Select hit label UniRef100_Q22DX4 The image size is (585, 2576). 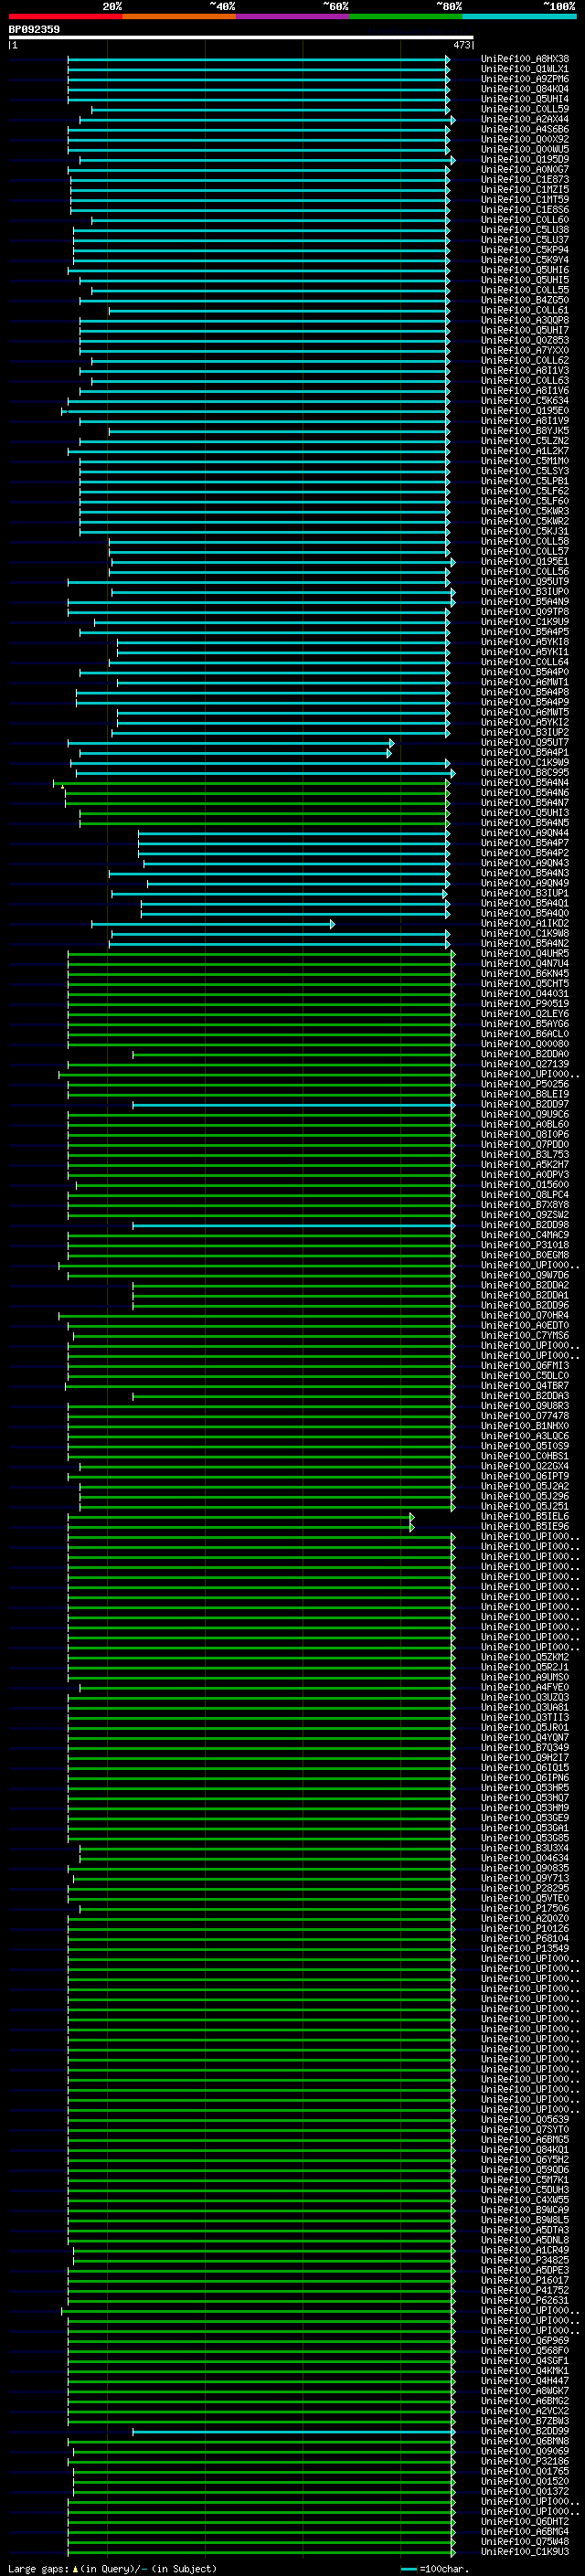[x=525, y=1467]
